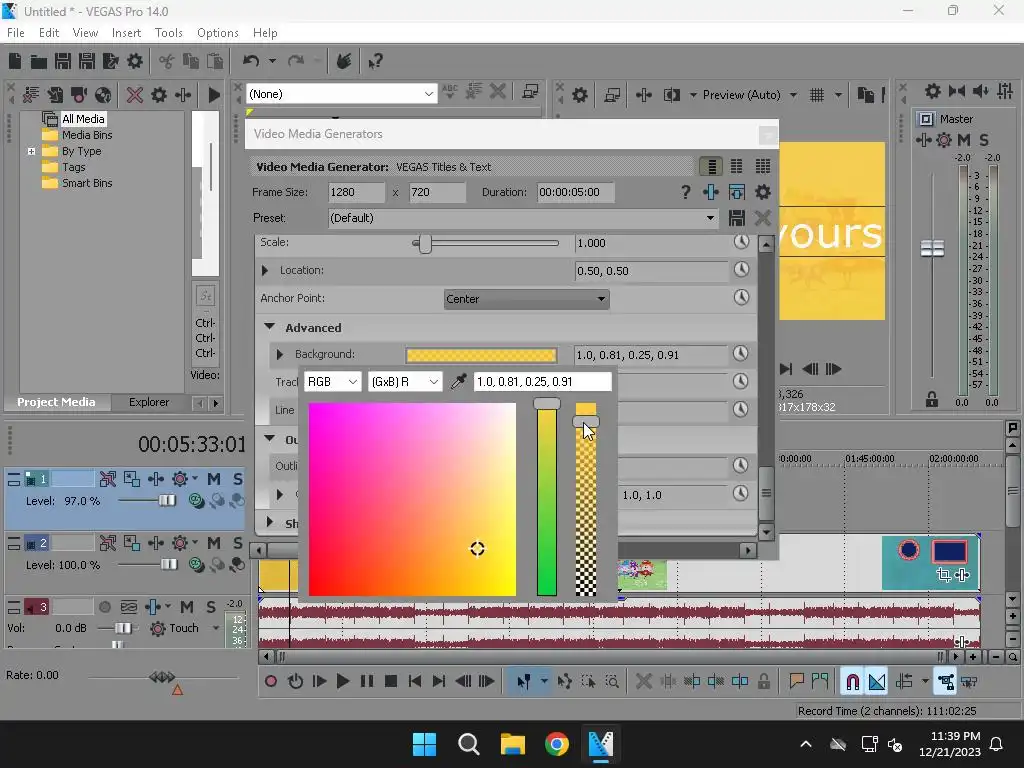The height and width of the screenshot is (768, 1024).
Task: Toggle Background animation clock button
Action: (740, 353)
